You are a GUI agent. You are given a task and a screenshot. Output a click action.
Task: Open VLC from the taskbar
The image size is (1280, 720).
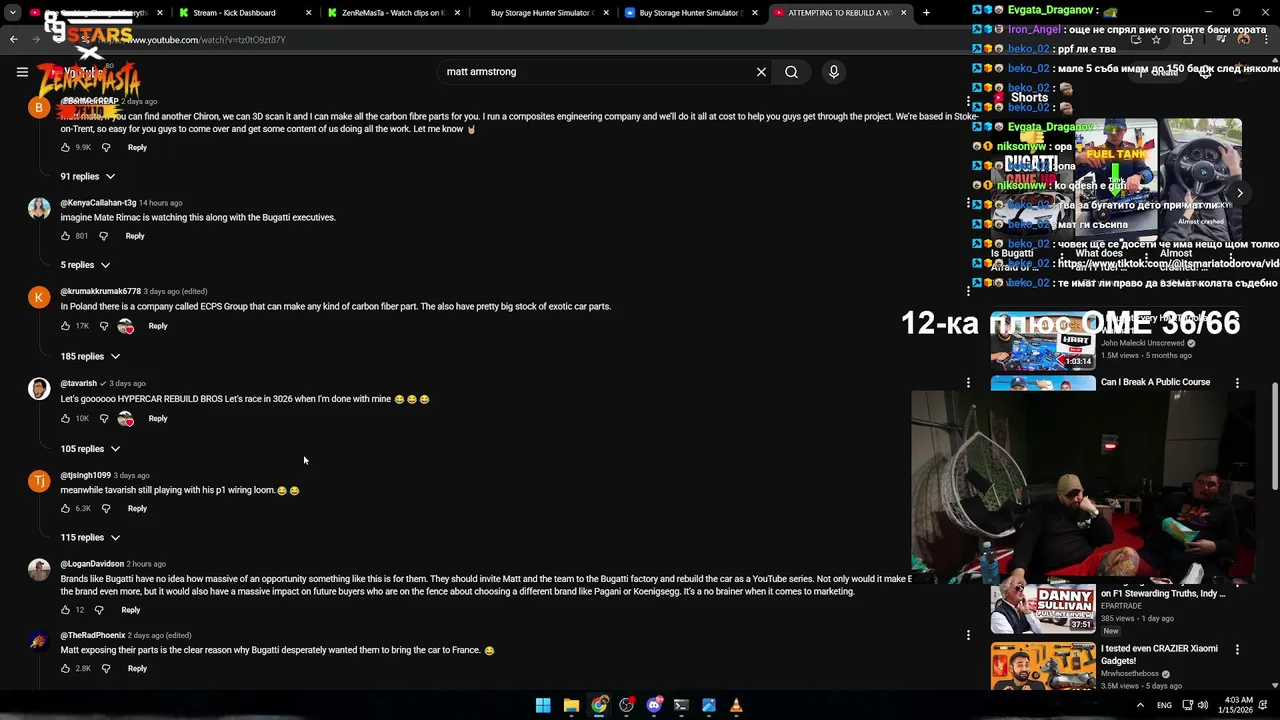[736, 705]
